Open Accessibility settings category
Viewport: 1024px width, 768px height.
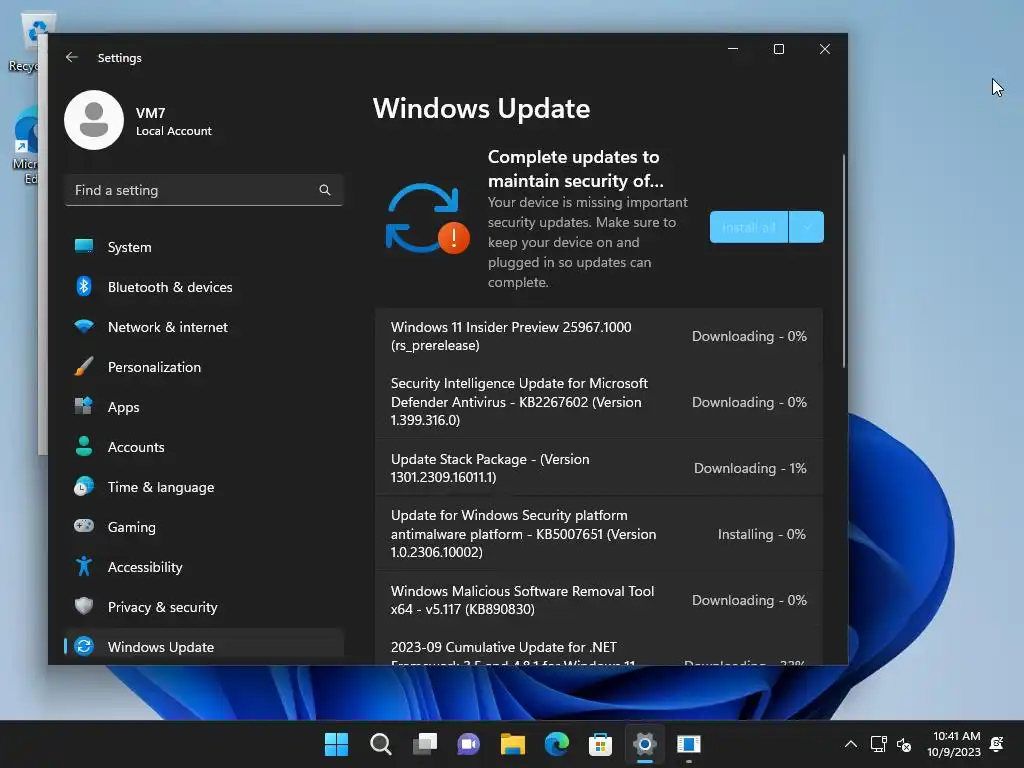tap(204, 567)
